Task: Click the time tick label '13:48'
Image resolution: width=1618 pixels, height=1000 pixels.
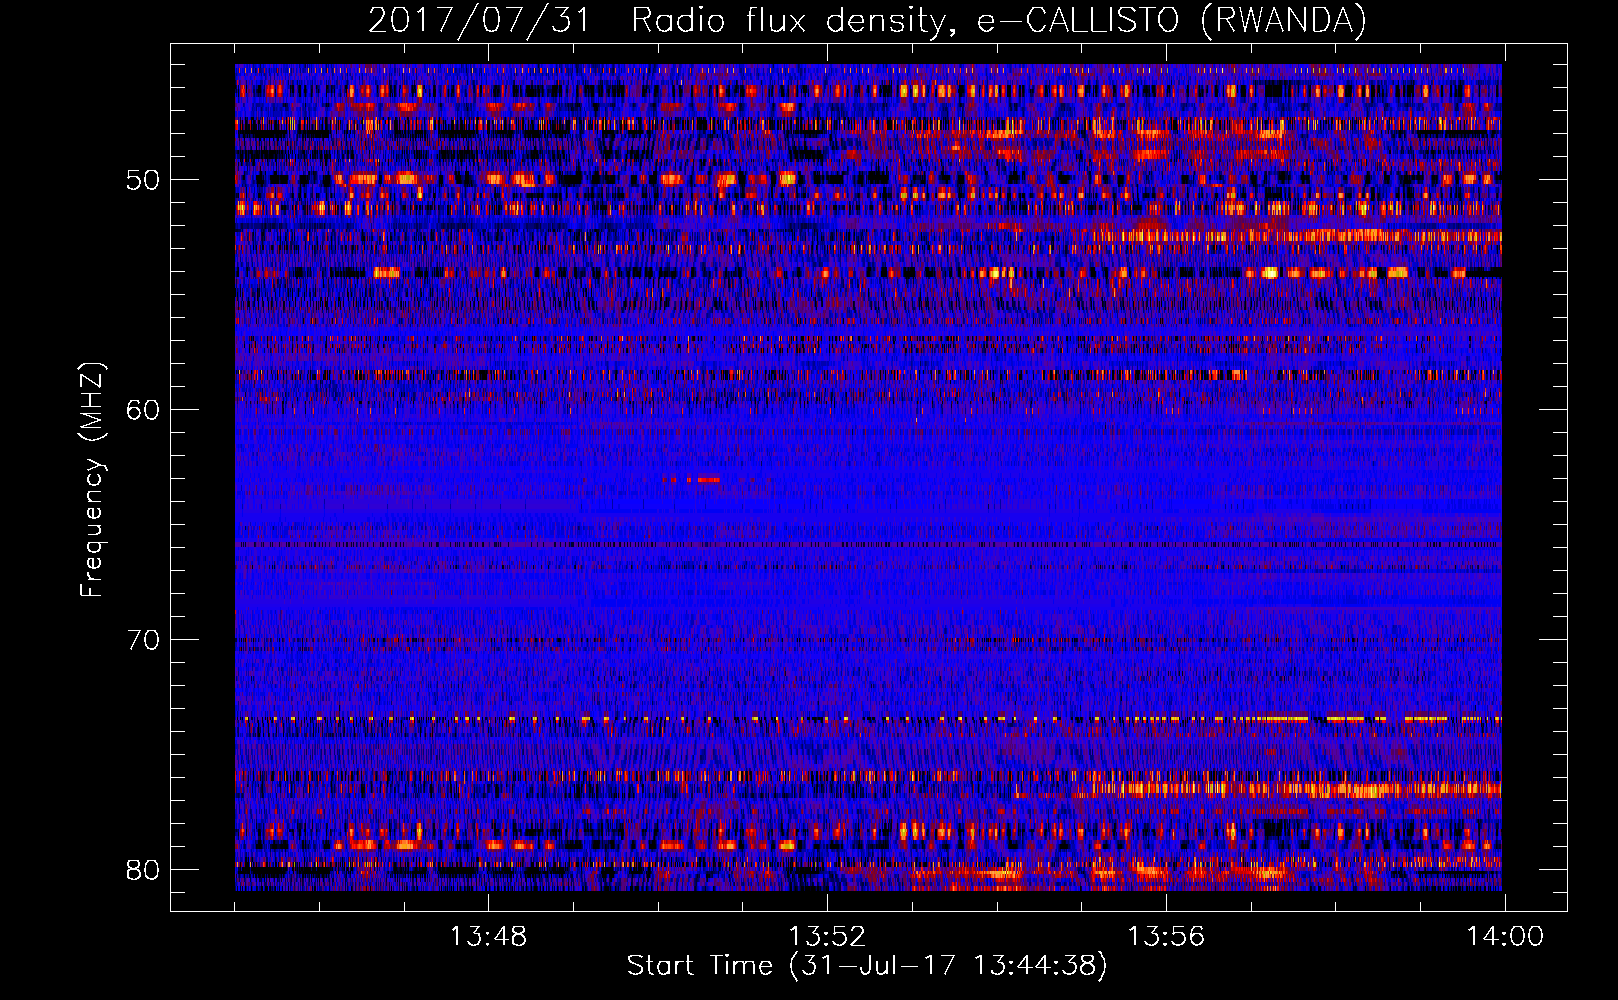Action: click(x=488, y=937)
